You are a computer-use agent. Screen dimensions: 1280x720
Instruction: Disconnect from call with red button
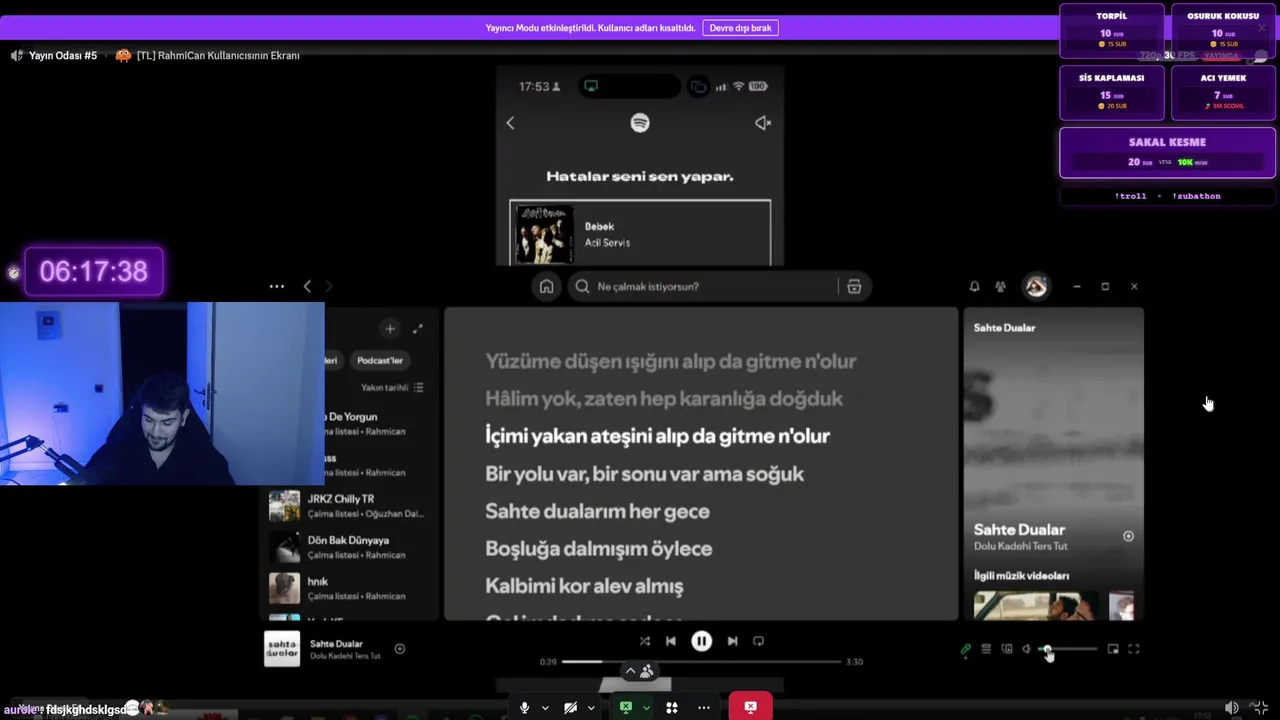coord(750,706)
